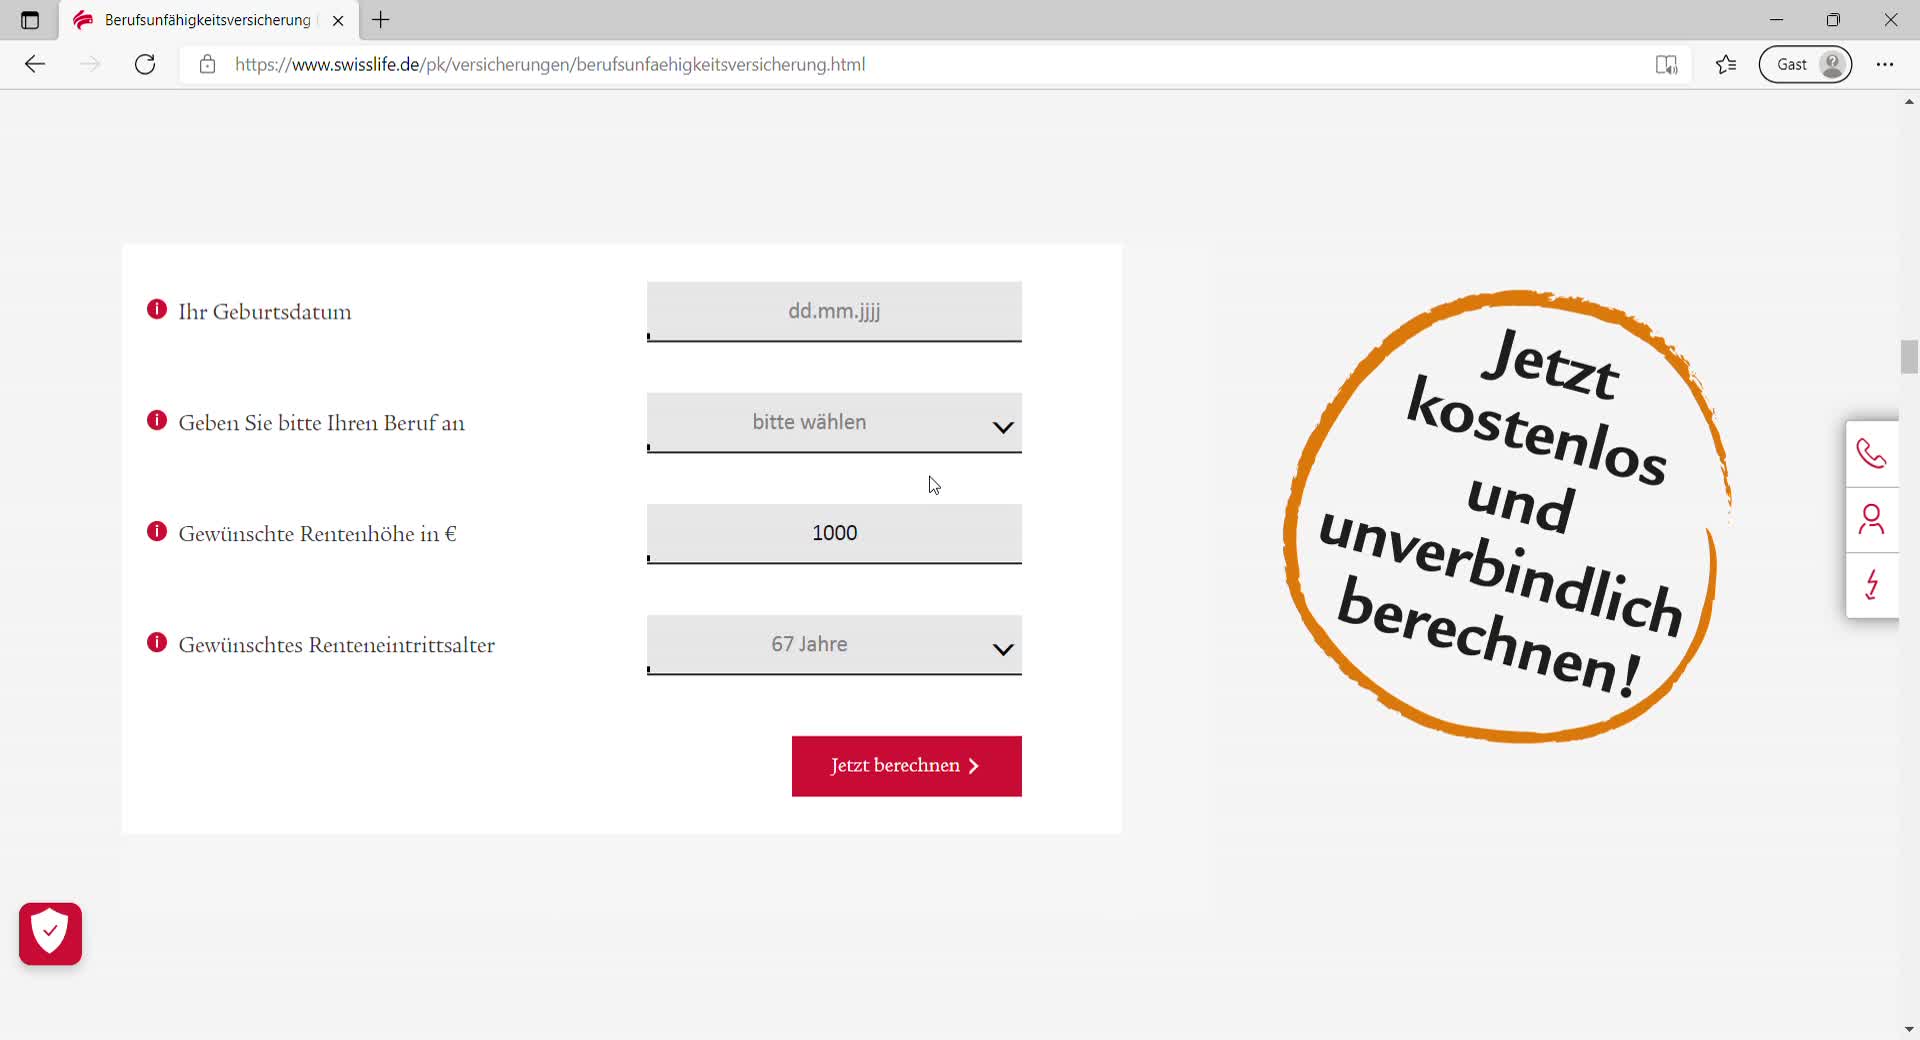Click the lightning bolt sidebar icon
This screenshot has width=1920, height=1040.
pyautogui.click(x=1871, y=585)
